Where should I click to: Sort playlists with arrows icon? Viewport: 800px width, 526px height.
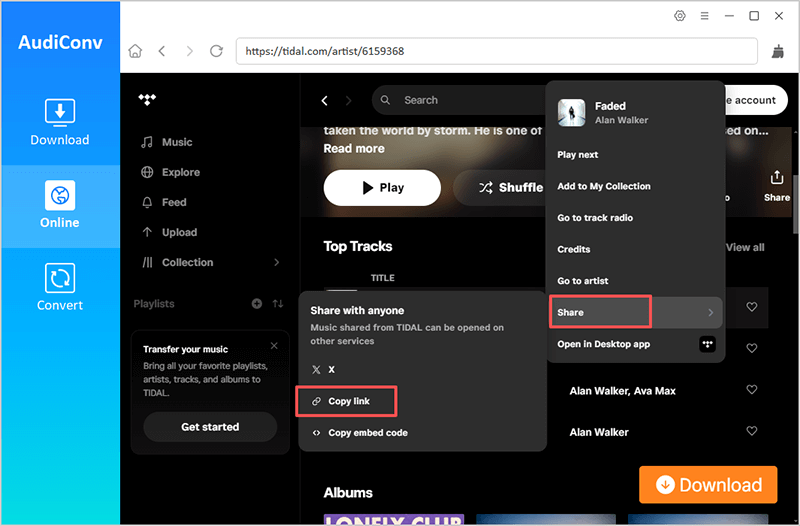278,304
